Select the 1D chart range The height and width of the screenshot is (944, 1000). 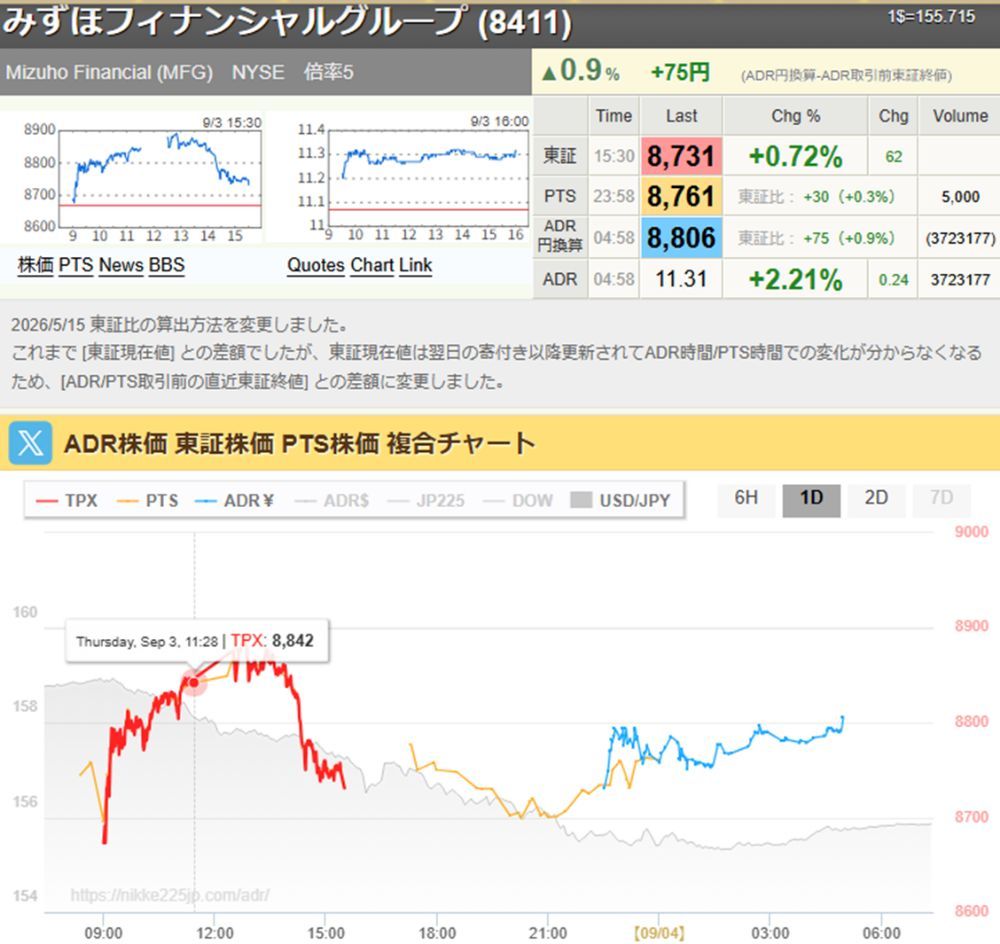click(x=811, y=499)
